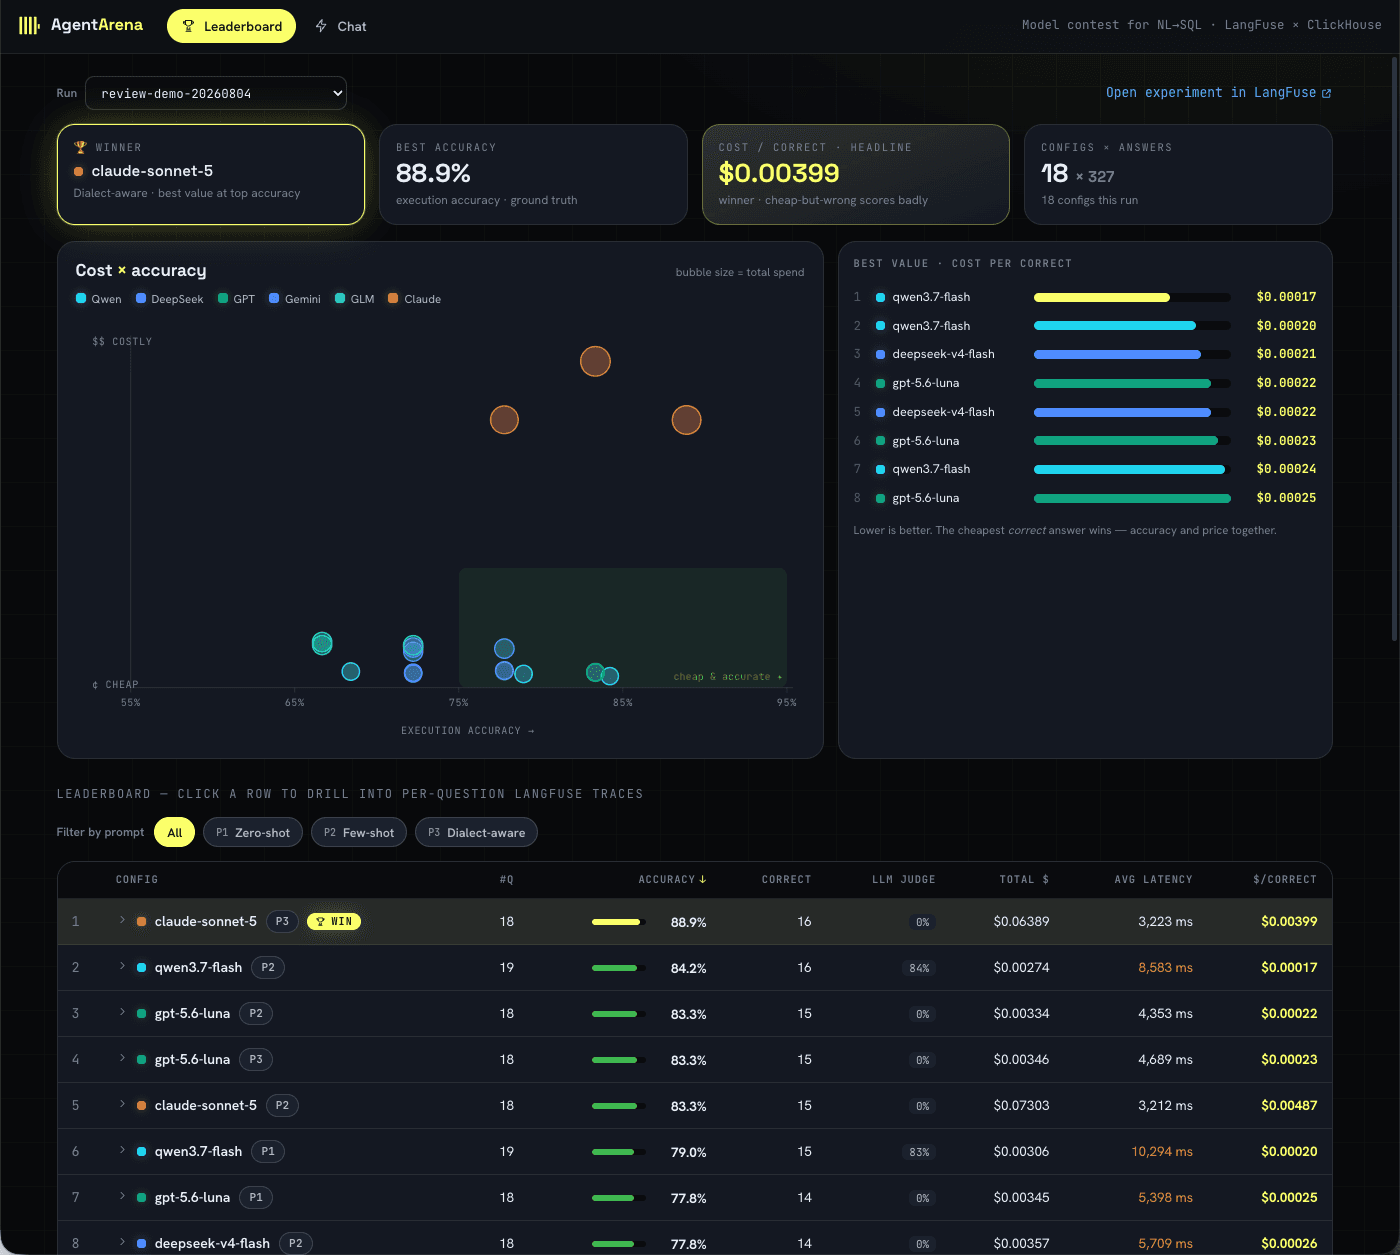
Task: Click the AgentArena logo icon
Action: click(29, 25)
